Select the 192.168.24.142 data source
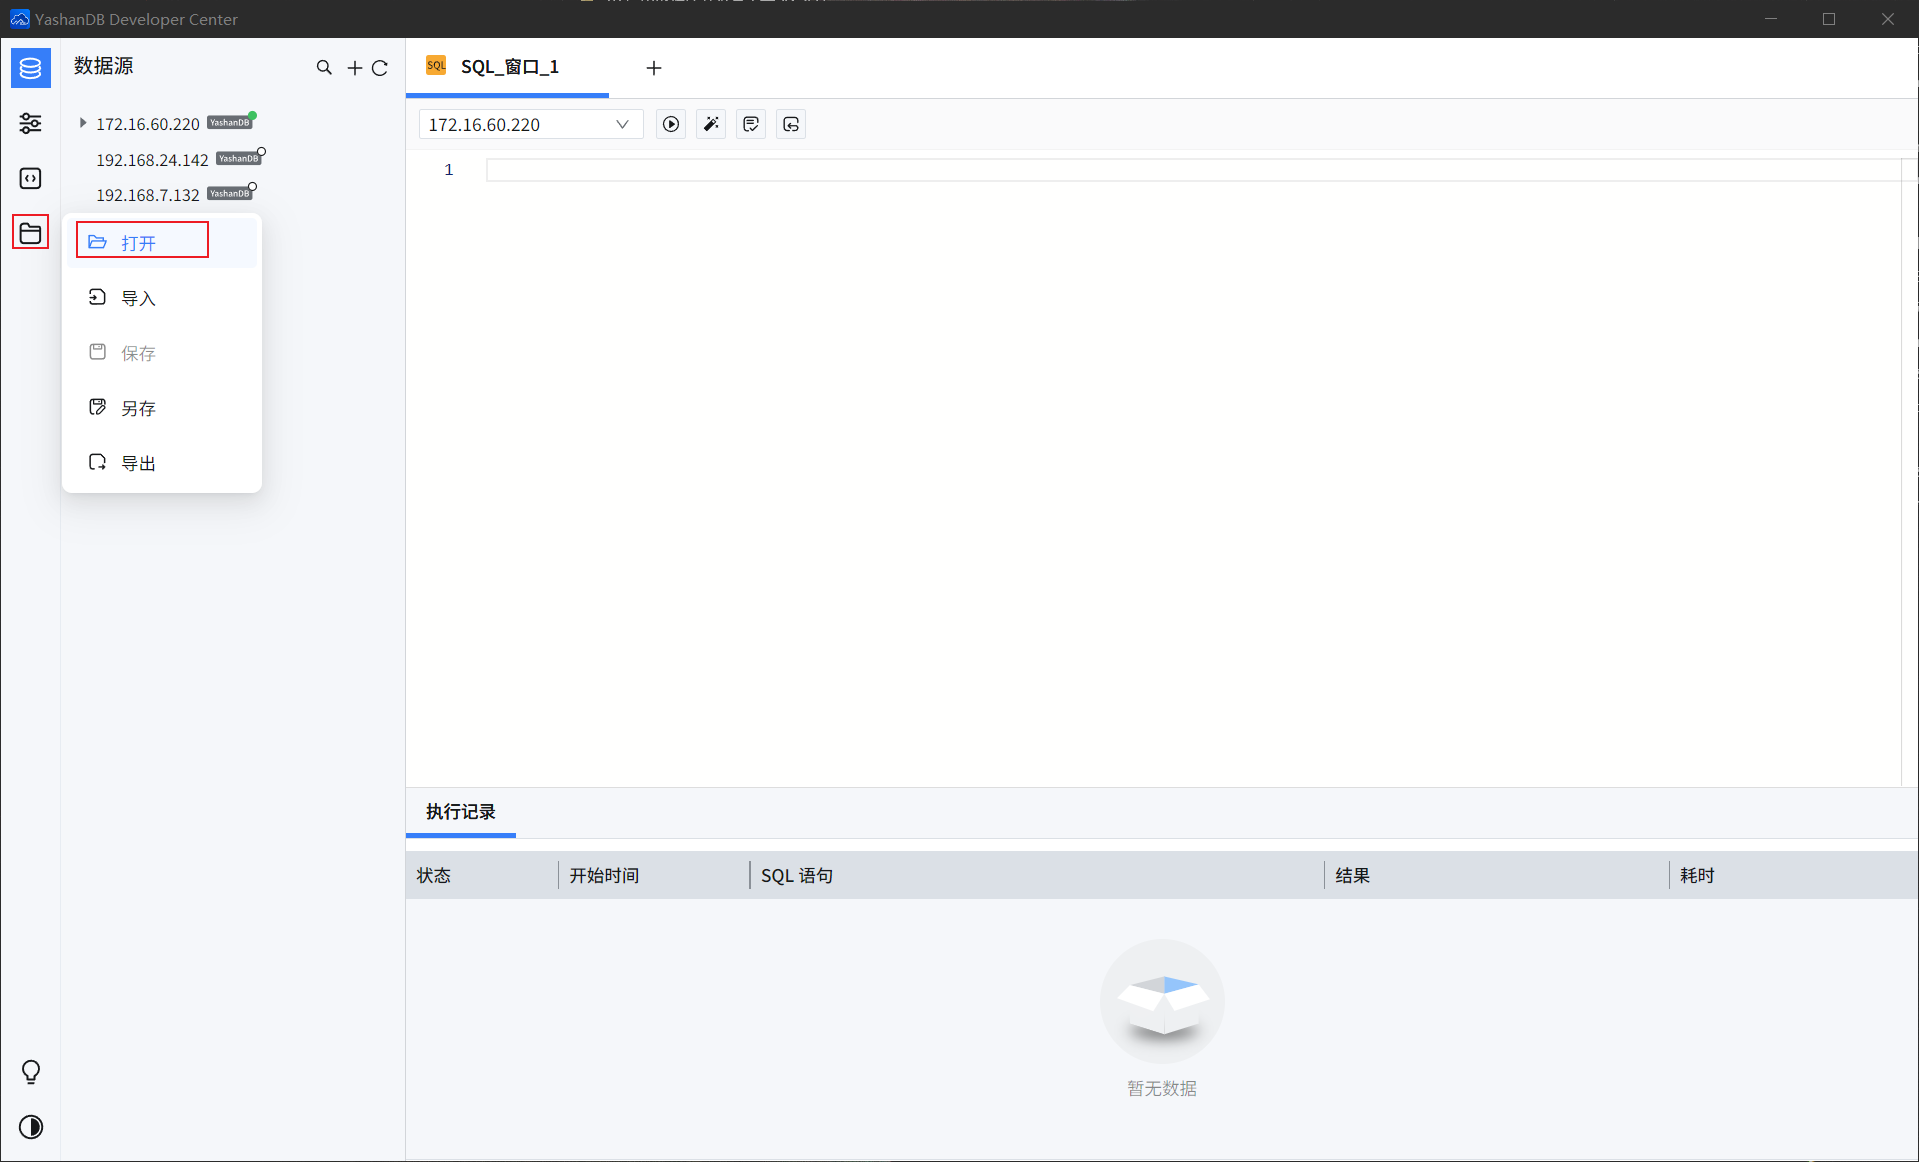The image size is (1919, 1162). point(152,160)
